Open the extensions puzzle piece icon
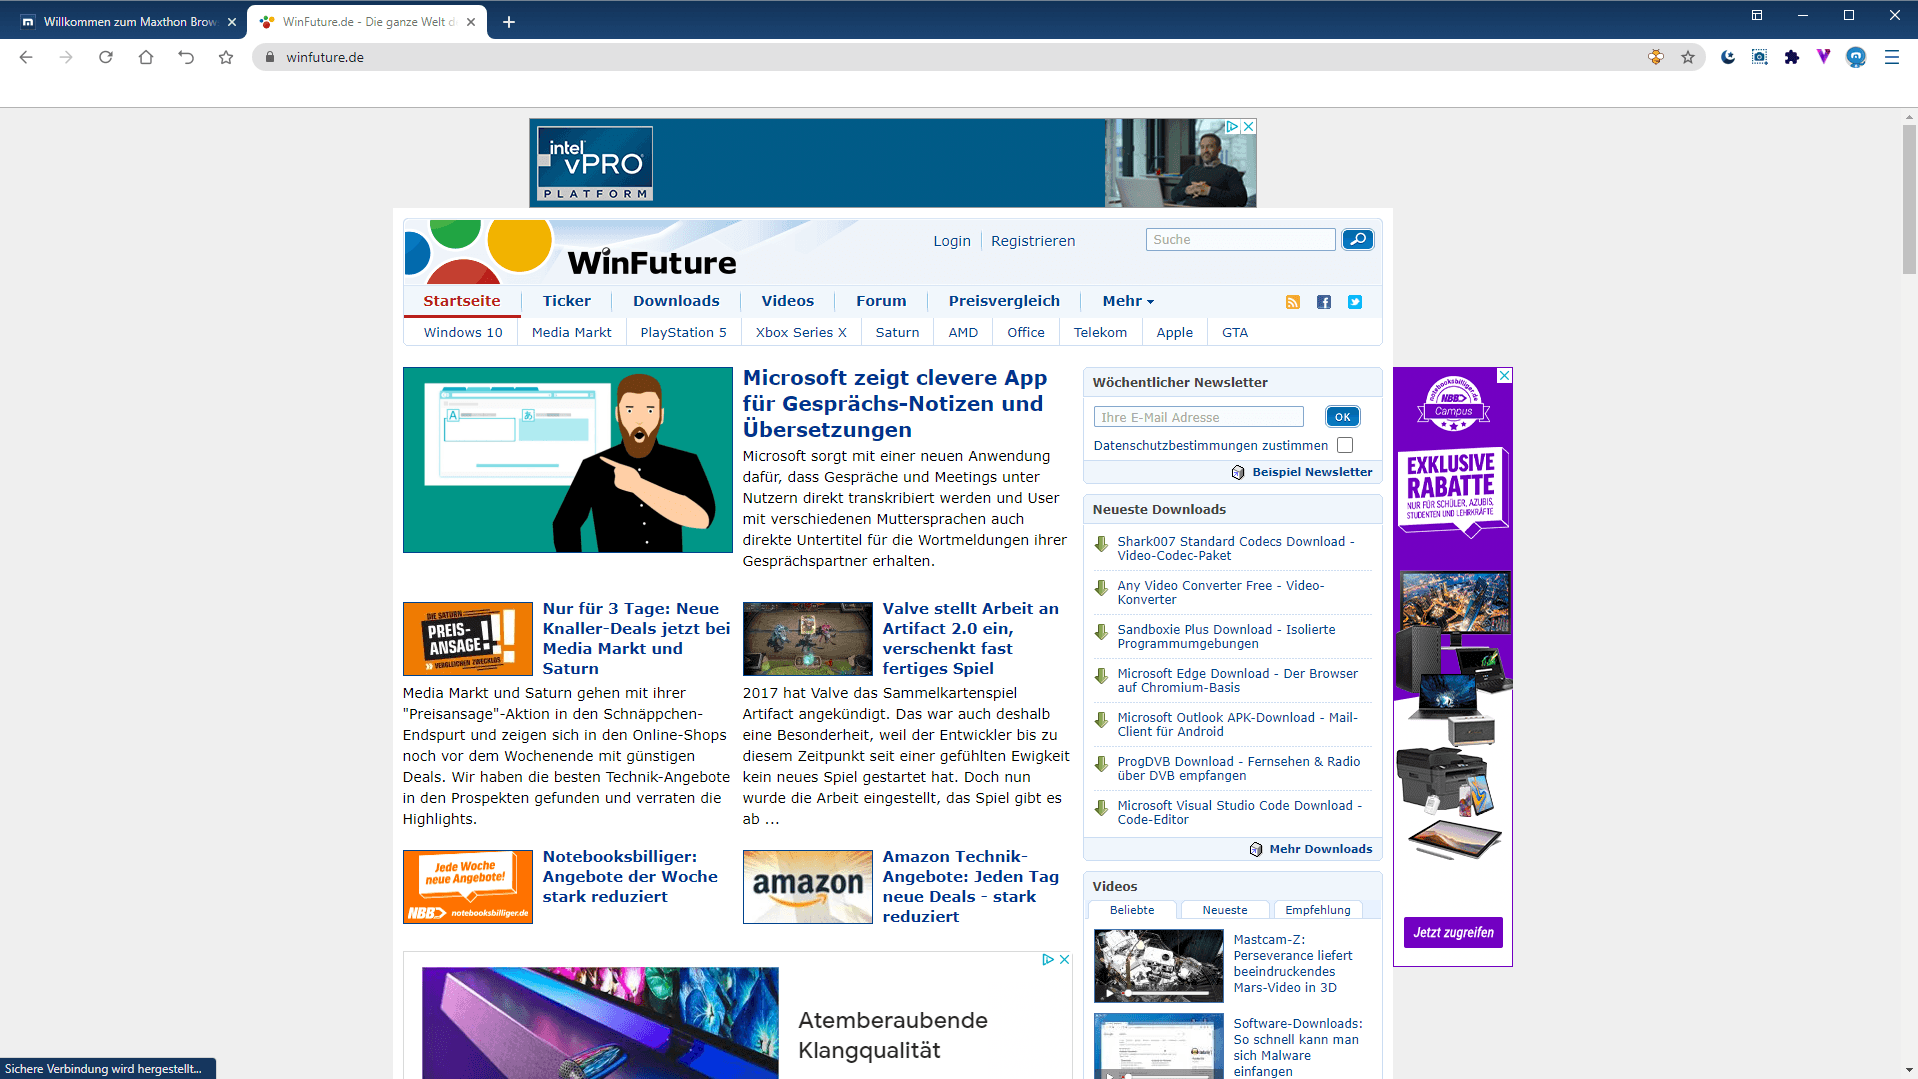The height and width of the screenshot is (1079, 1918). (1792, 57)
